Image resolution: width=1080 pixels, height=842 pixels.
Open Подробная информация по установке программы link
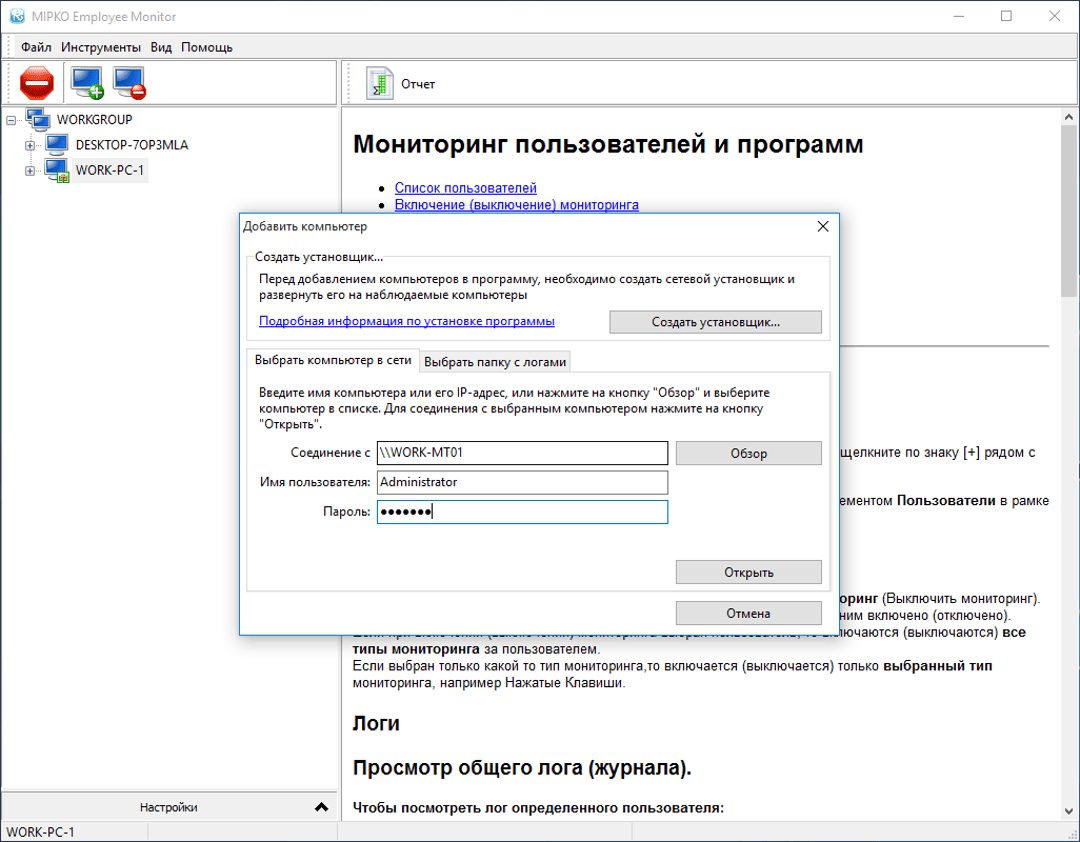coord(406,321)
